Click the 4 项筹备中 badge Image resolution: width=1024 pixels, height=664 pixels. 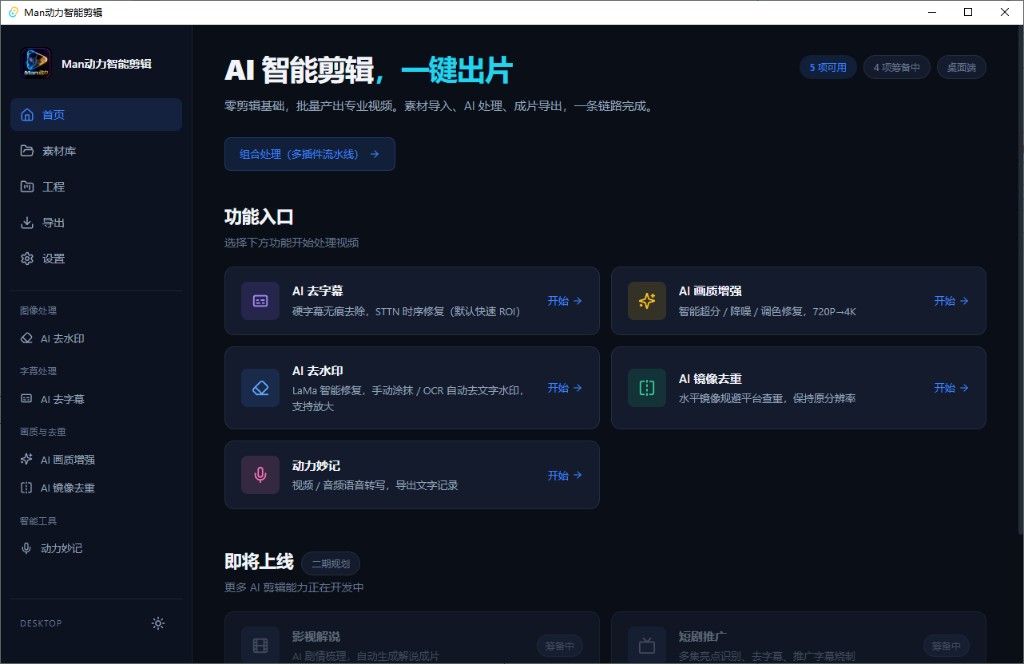pos(897,67)
